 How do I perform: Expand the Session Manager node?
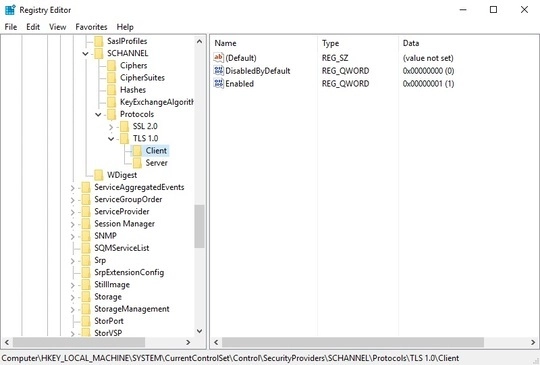point(73,225)
